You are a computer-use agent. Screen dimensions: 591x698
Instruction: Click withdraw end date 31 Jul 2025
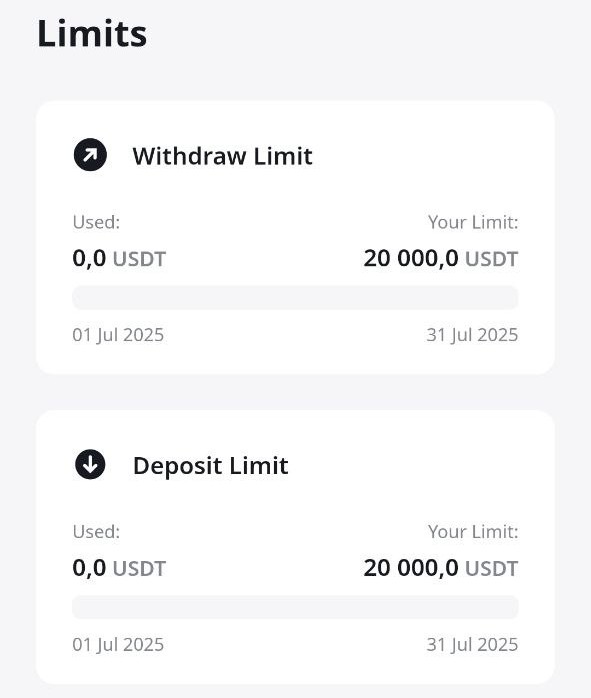(x=472, y=335)
